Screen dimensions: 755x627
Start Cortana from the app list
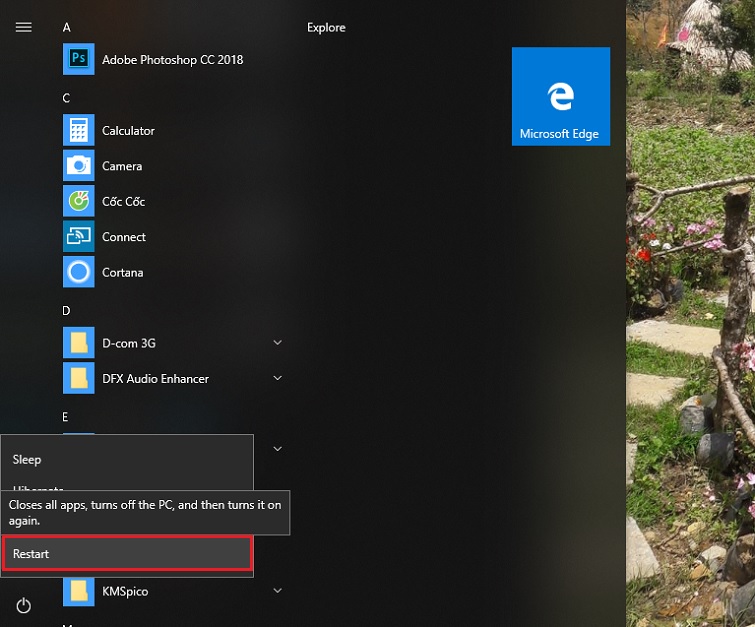coord(122,273)
